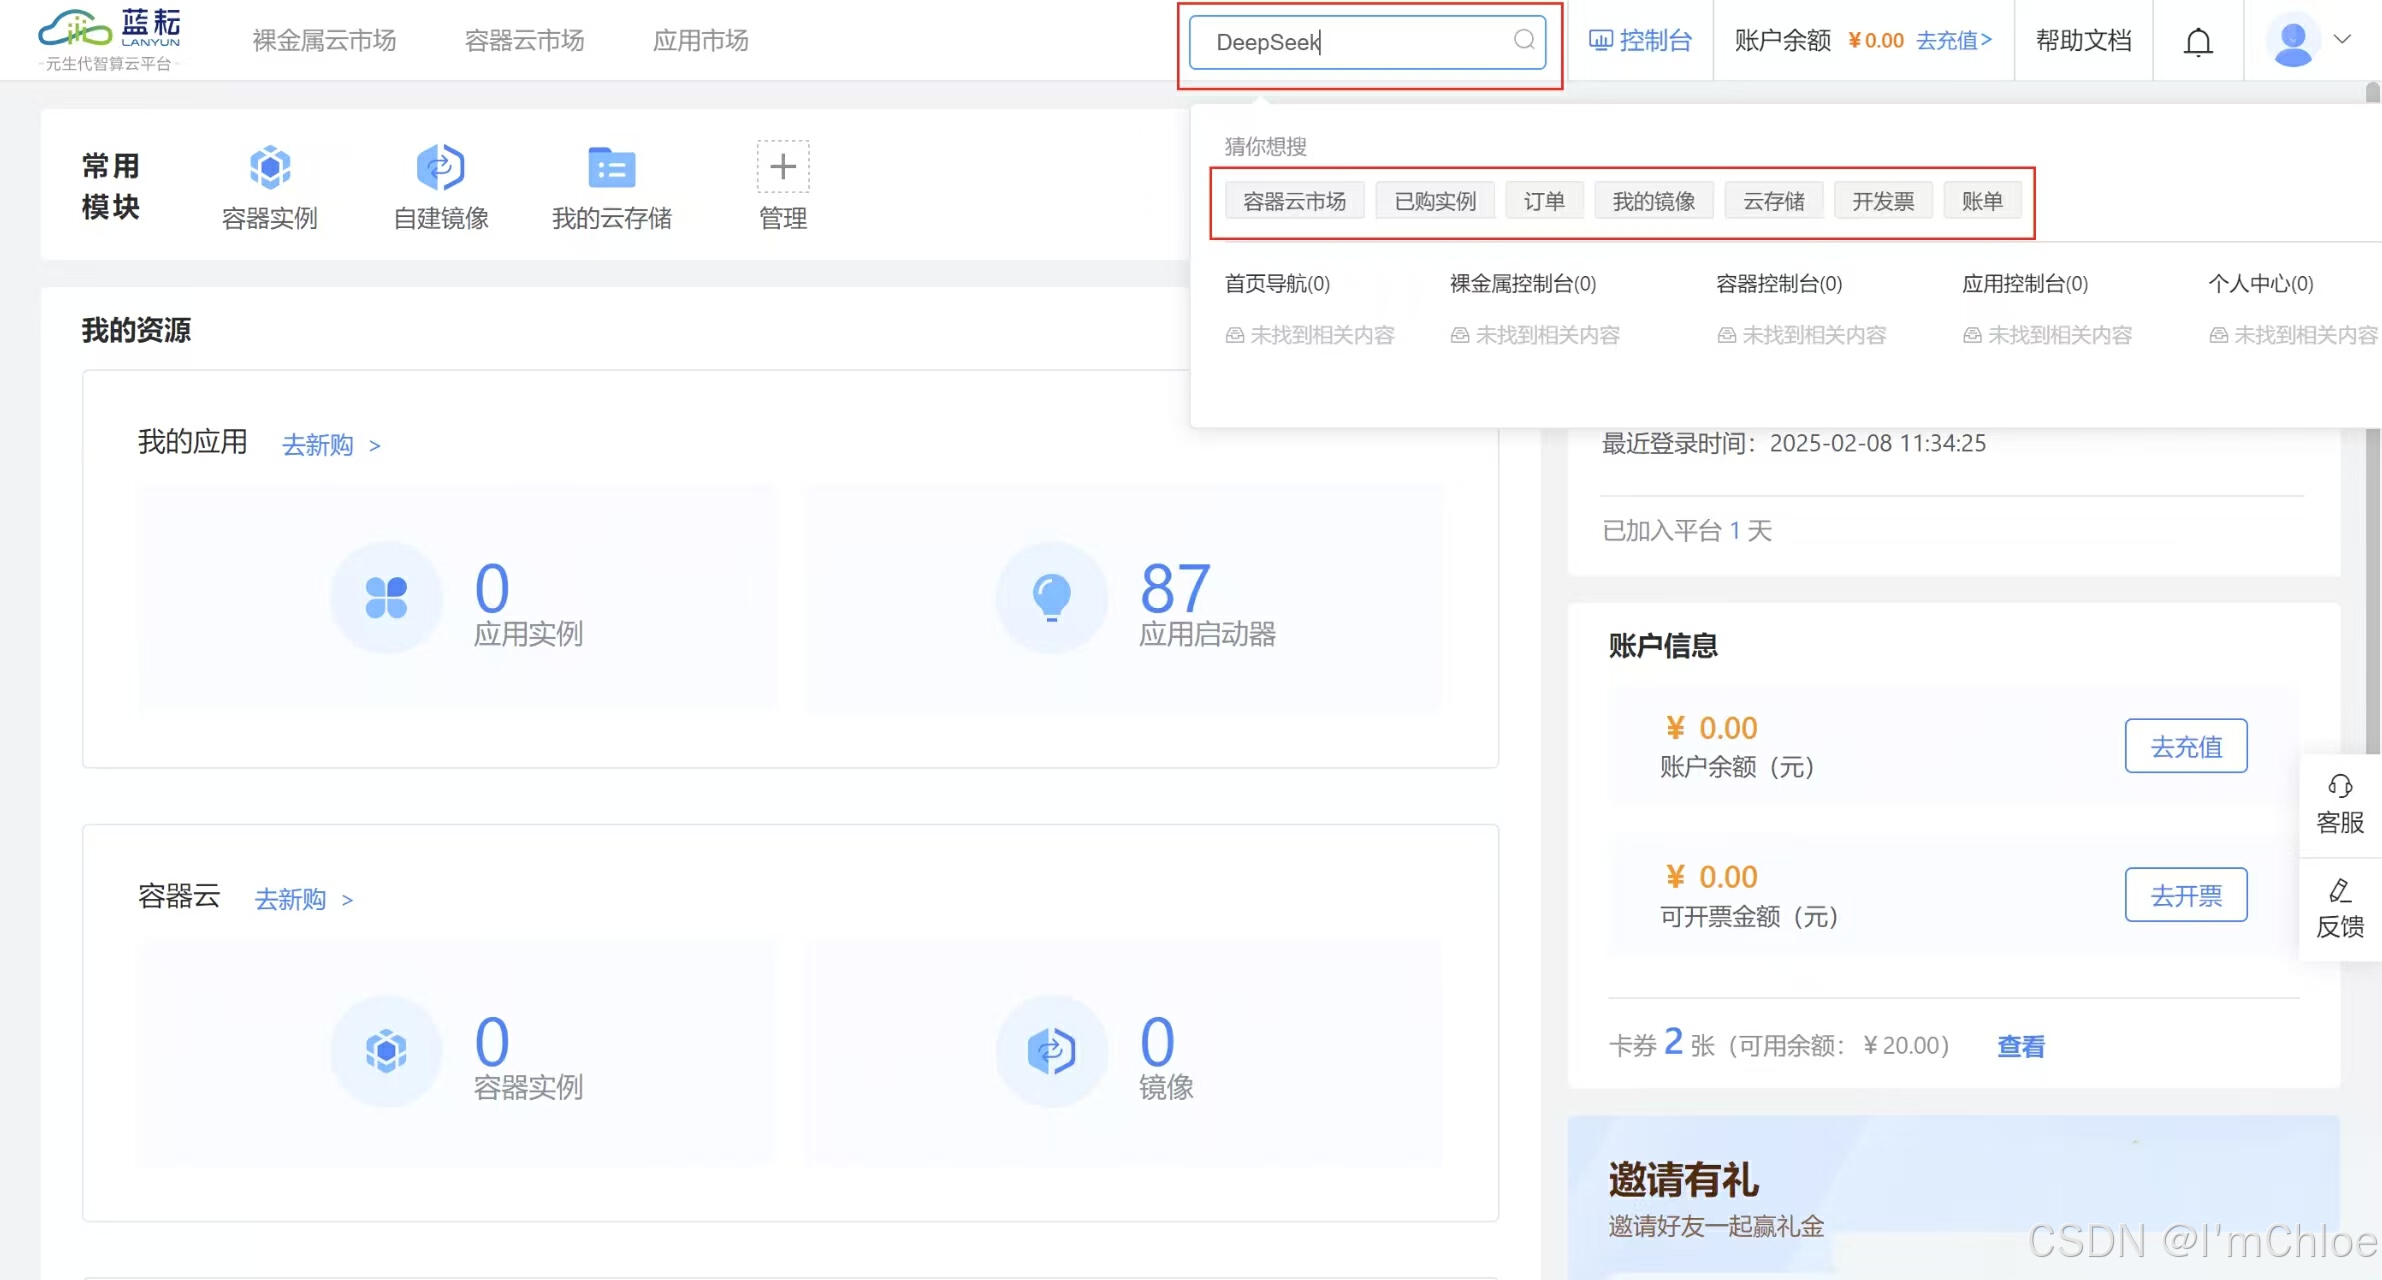Open the 应用市场 menu item

tap(700, 40)
